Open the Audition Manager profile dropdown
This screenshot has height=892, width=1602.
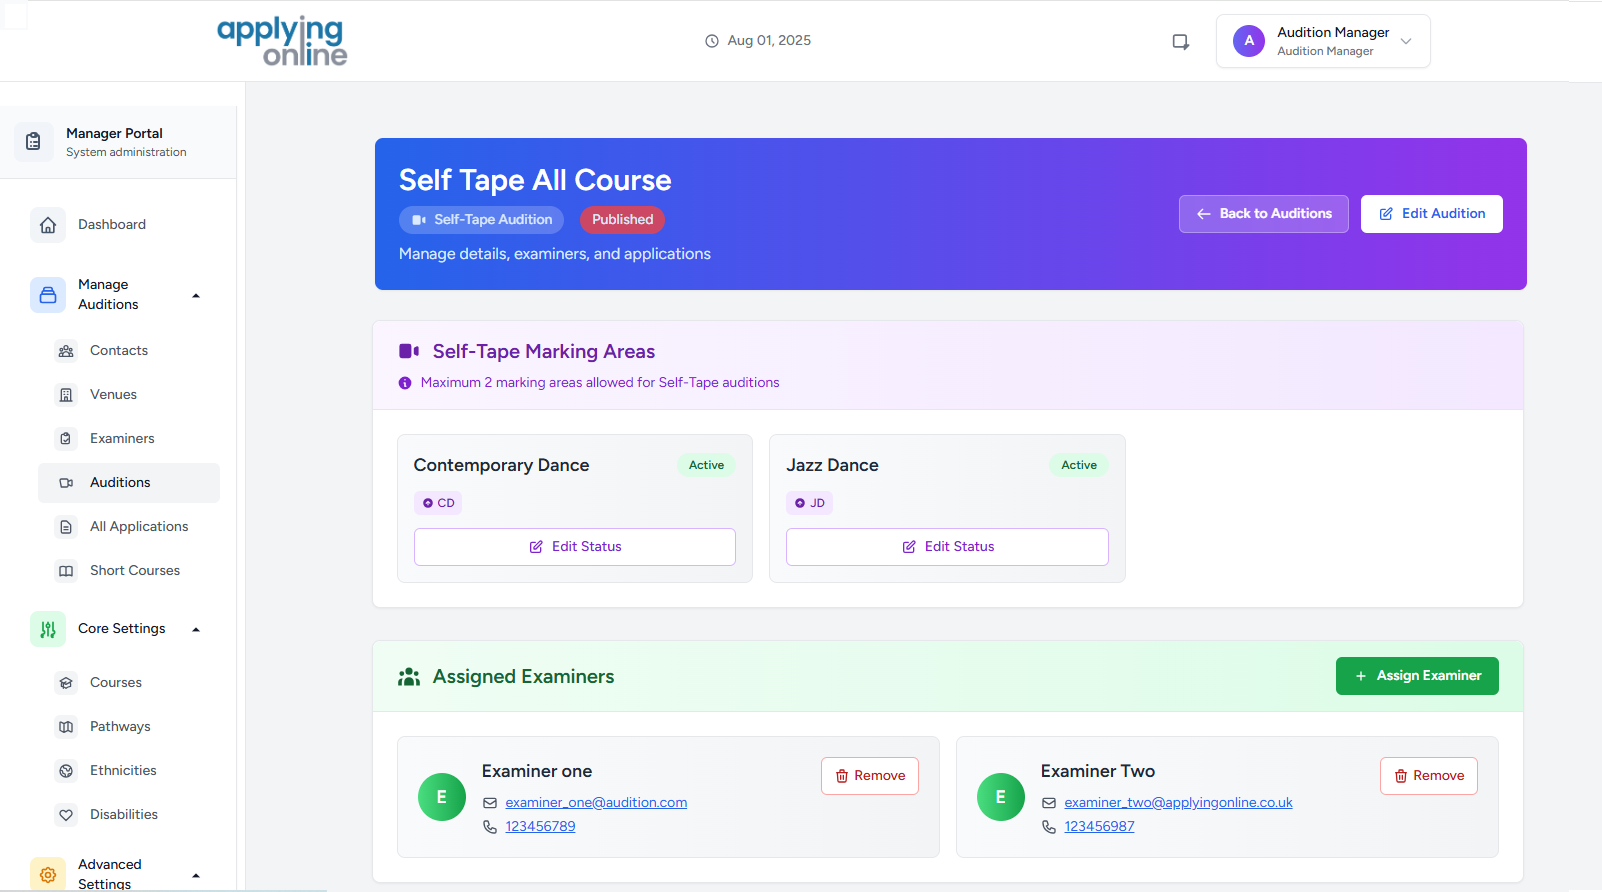(1322, 41)
